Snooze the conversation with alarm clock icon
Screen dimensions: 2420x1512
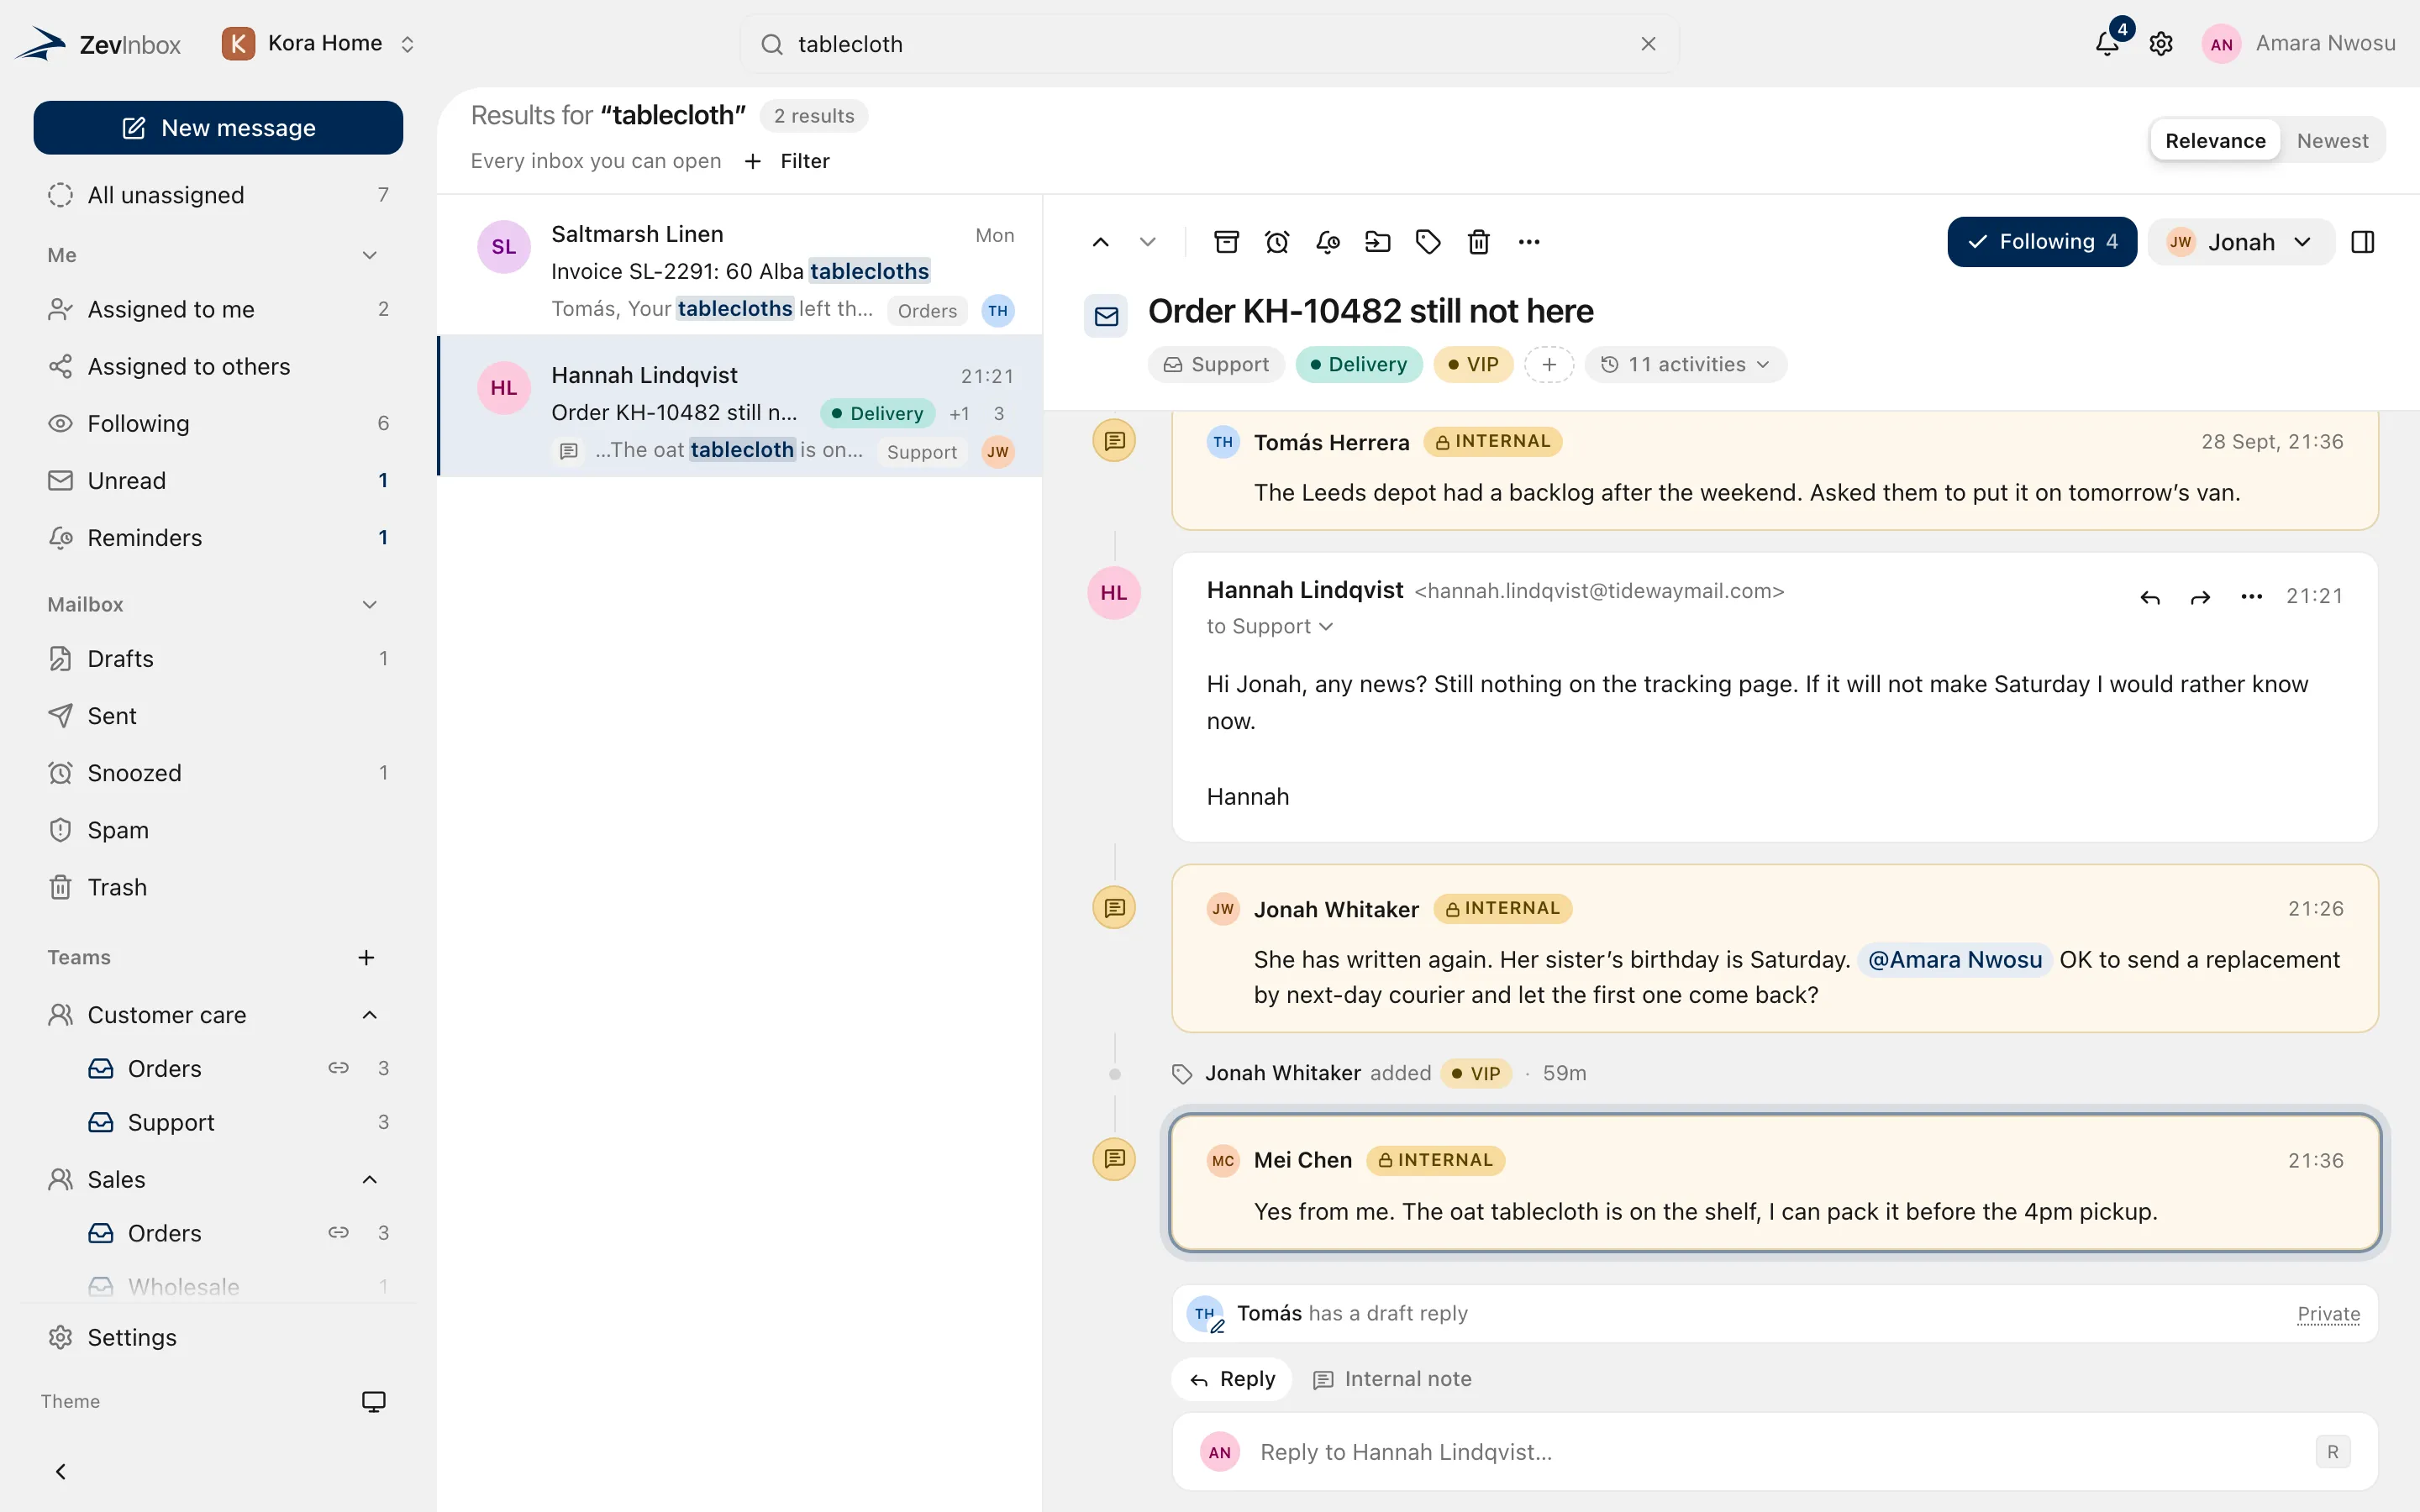(x=1277, y=242)
